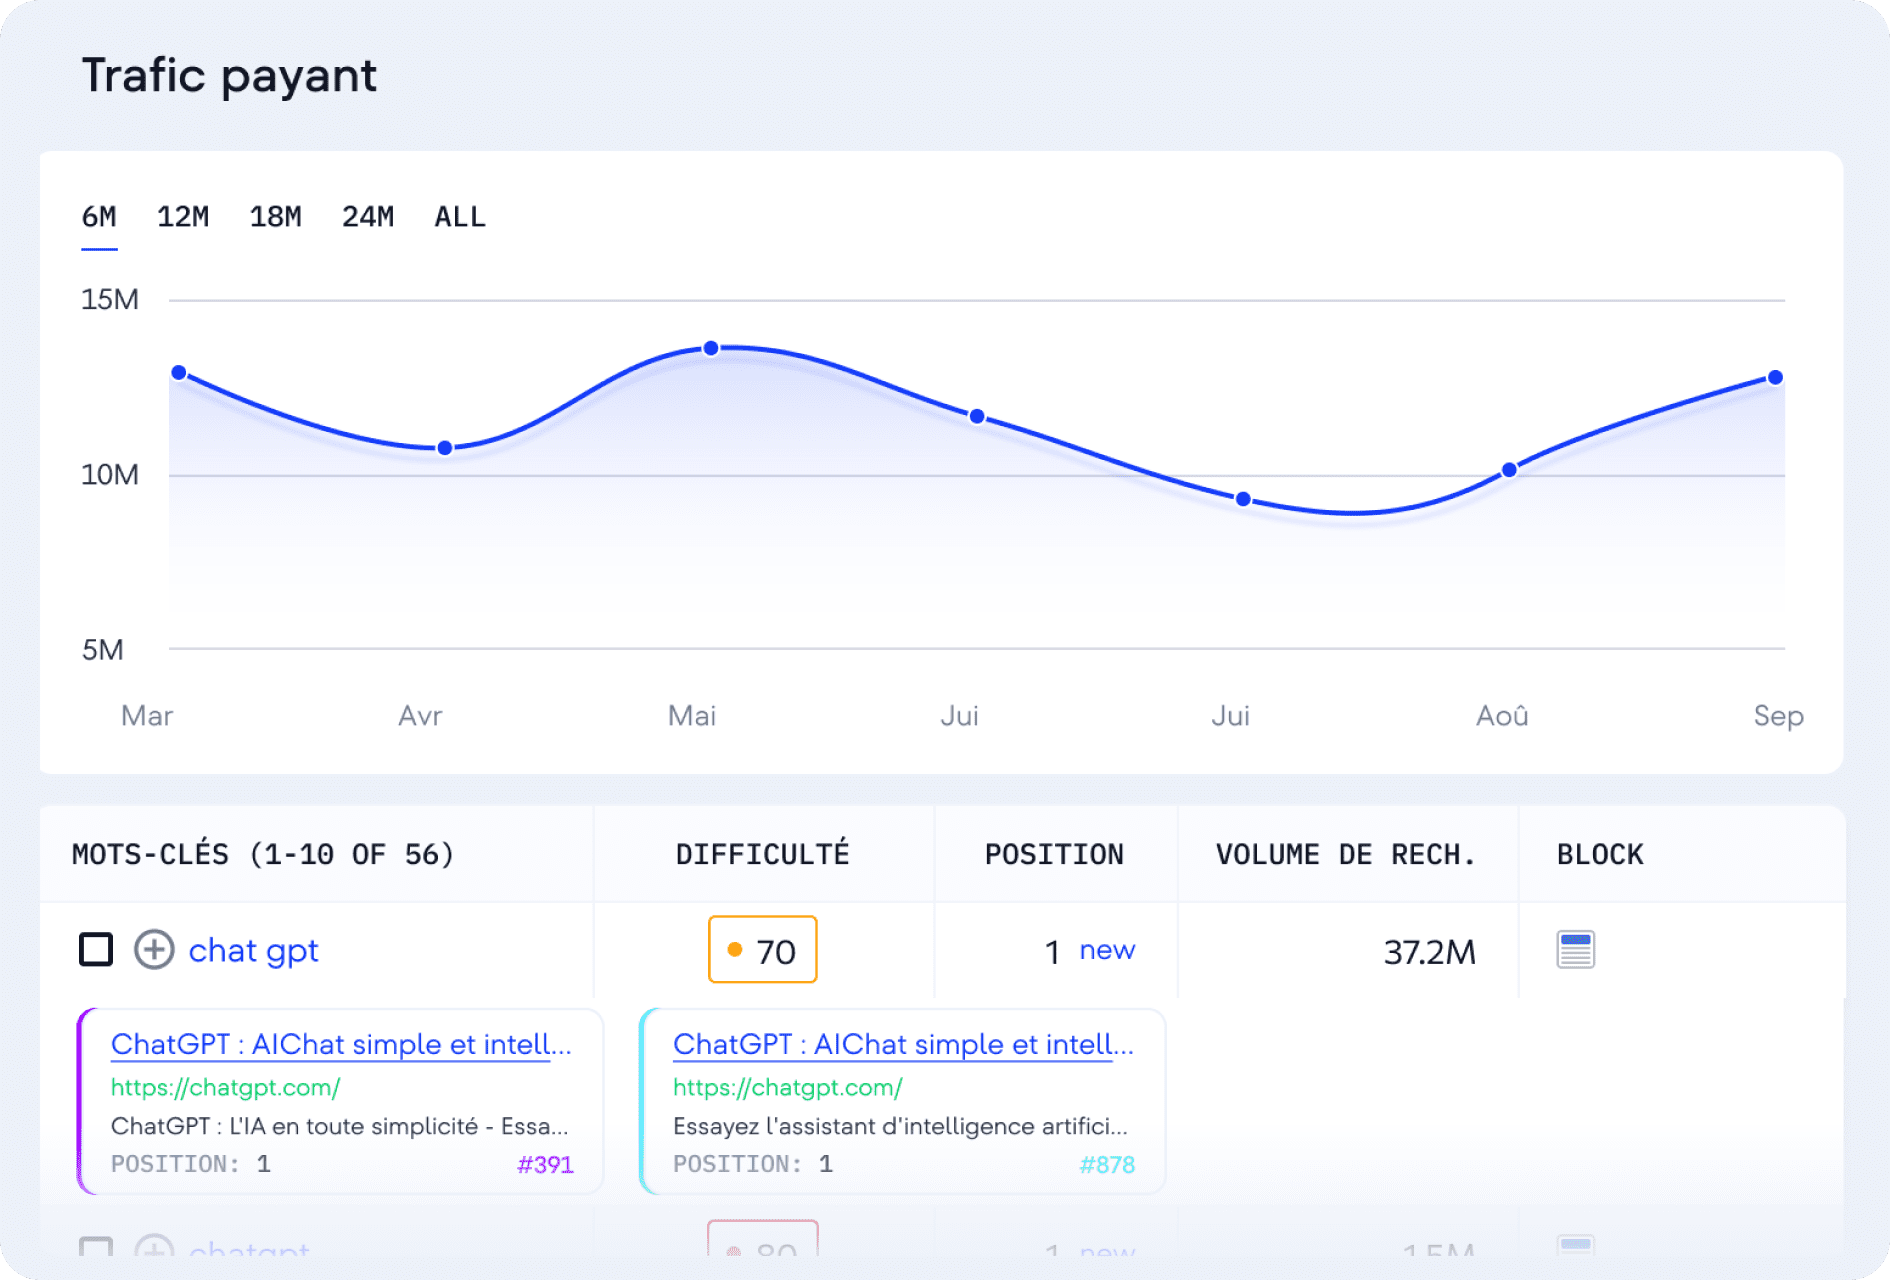
Task: Click the Mar data point on the chart
Action: tap(179, 373)
